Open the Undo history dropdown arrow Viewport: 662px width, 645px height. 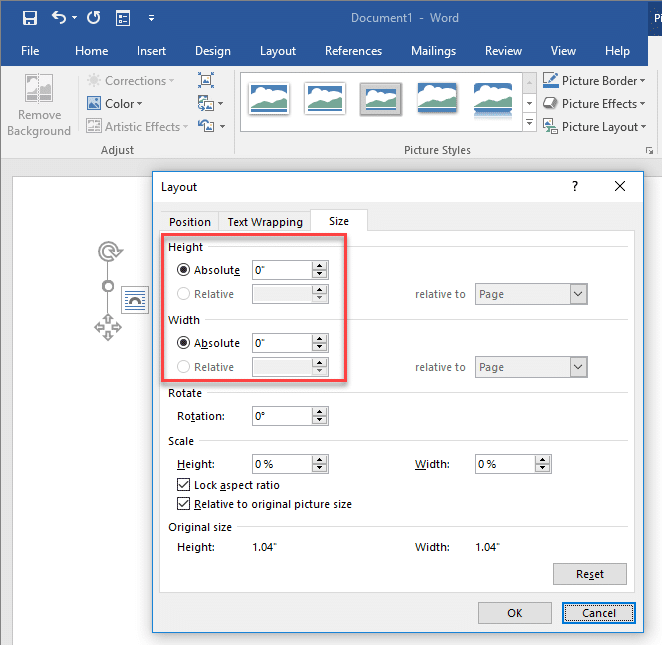[74, 18]
